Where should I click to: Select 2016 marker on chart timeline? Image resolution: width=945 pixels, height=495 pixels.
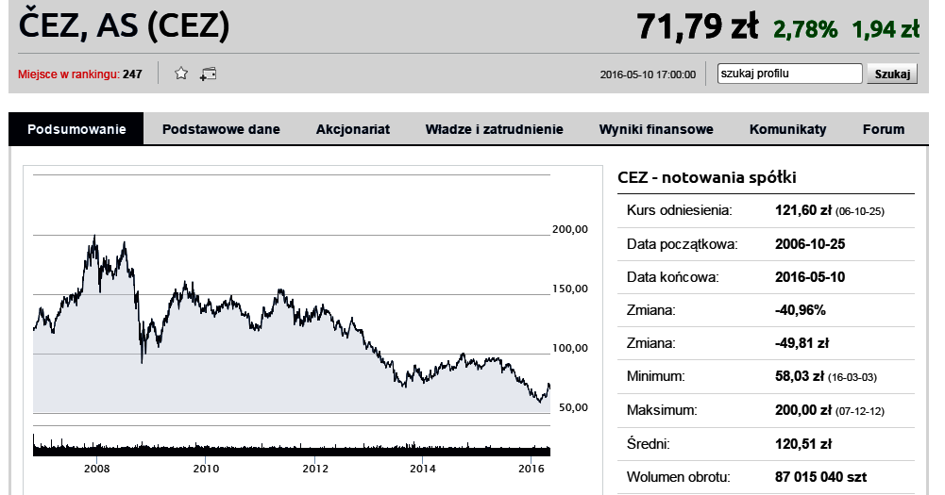(x=531, y=468)
